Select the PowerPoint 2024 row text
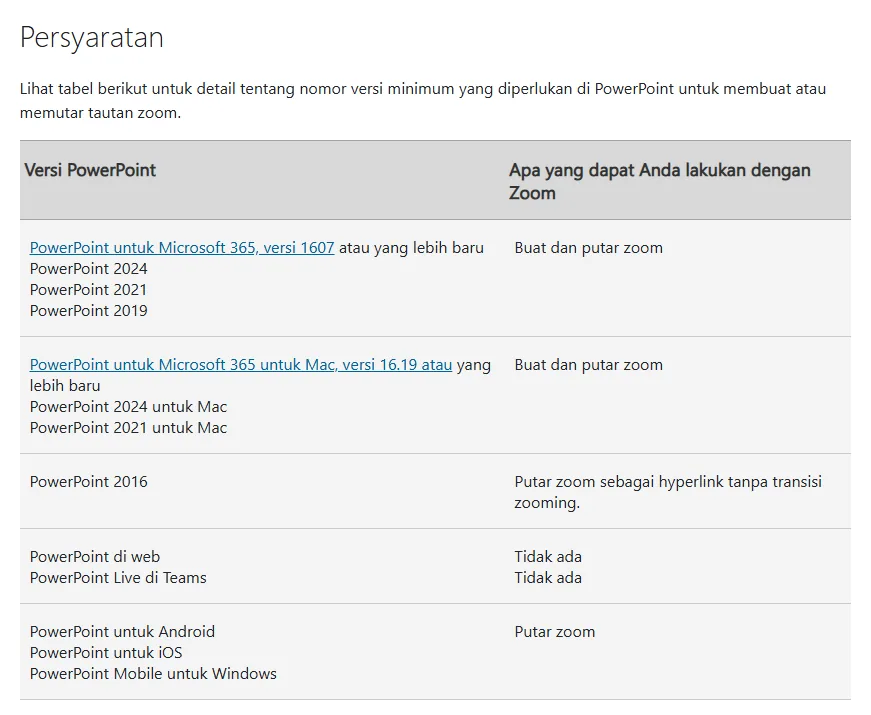The width and height of the screenshot is (871, 715). point(88,269)
